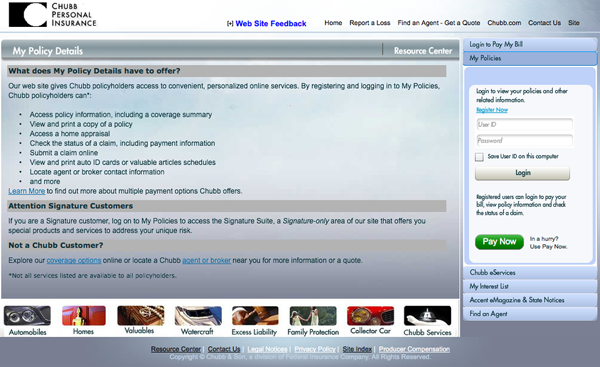The width and height of the screenshot is (600, 367).
Task: Open Contact Us in top navigation
Action: tap(544, 23)
